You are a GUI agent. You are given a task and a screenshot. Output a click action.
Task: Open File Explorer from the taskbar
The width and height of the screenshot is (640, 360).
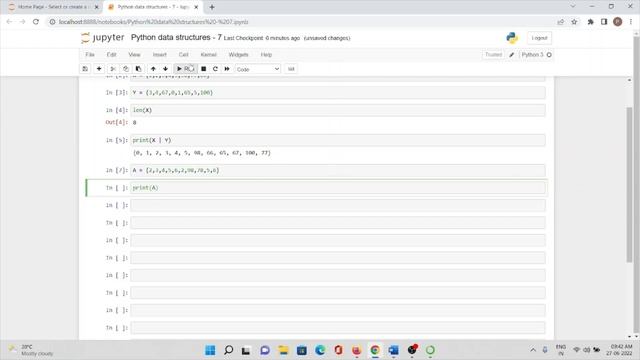(283, 350)
